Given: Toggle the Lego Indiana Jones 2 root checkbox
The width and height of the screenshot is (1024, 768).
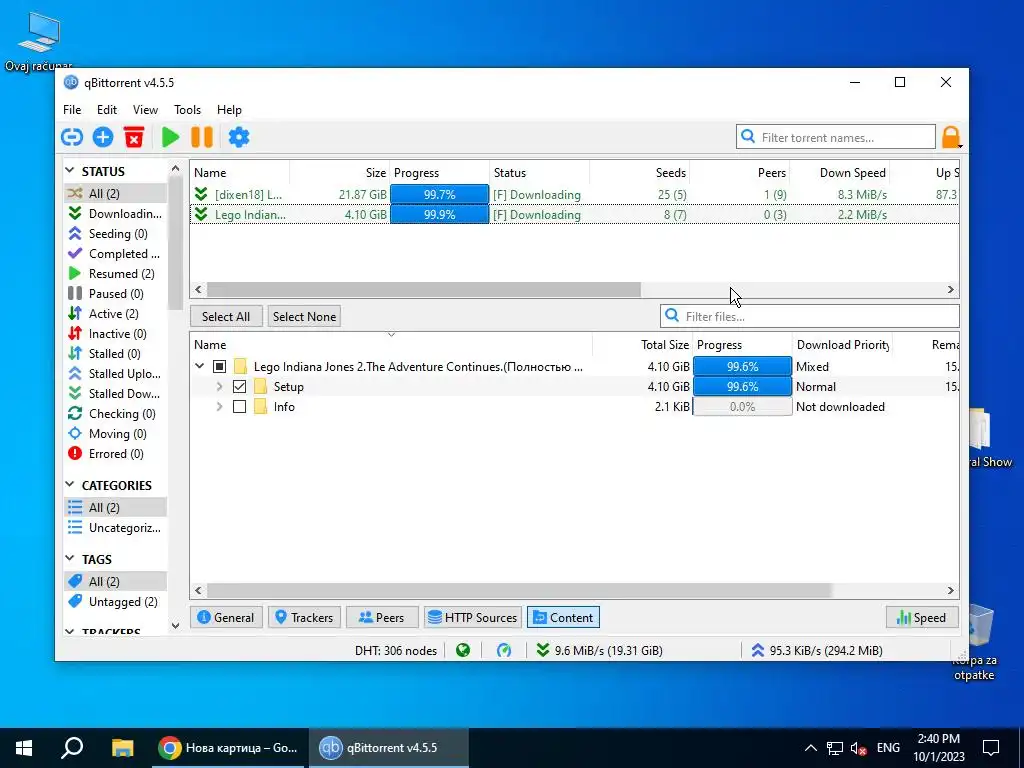Looking at the screenshot, I should click(x=219, y=366).
